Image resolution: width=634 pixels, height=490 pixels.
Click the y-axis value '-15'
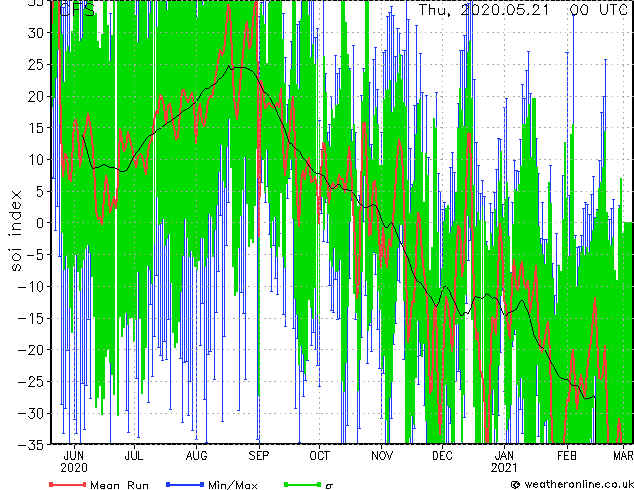point(32,318)
